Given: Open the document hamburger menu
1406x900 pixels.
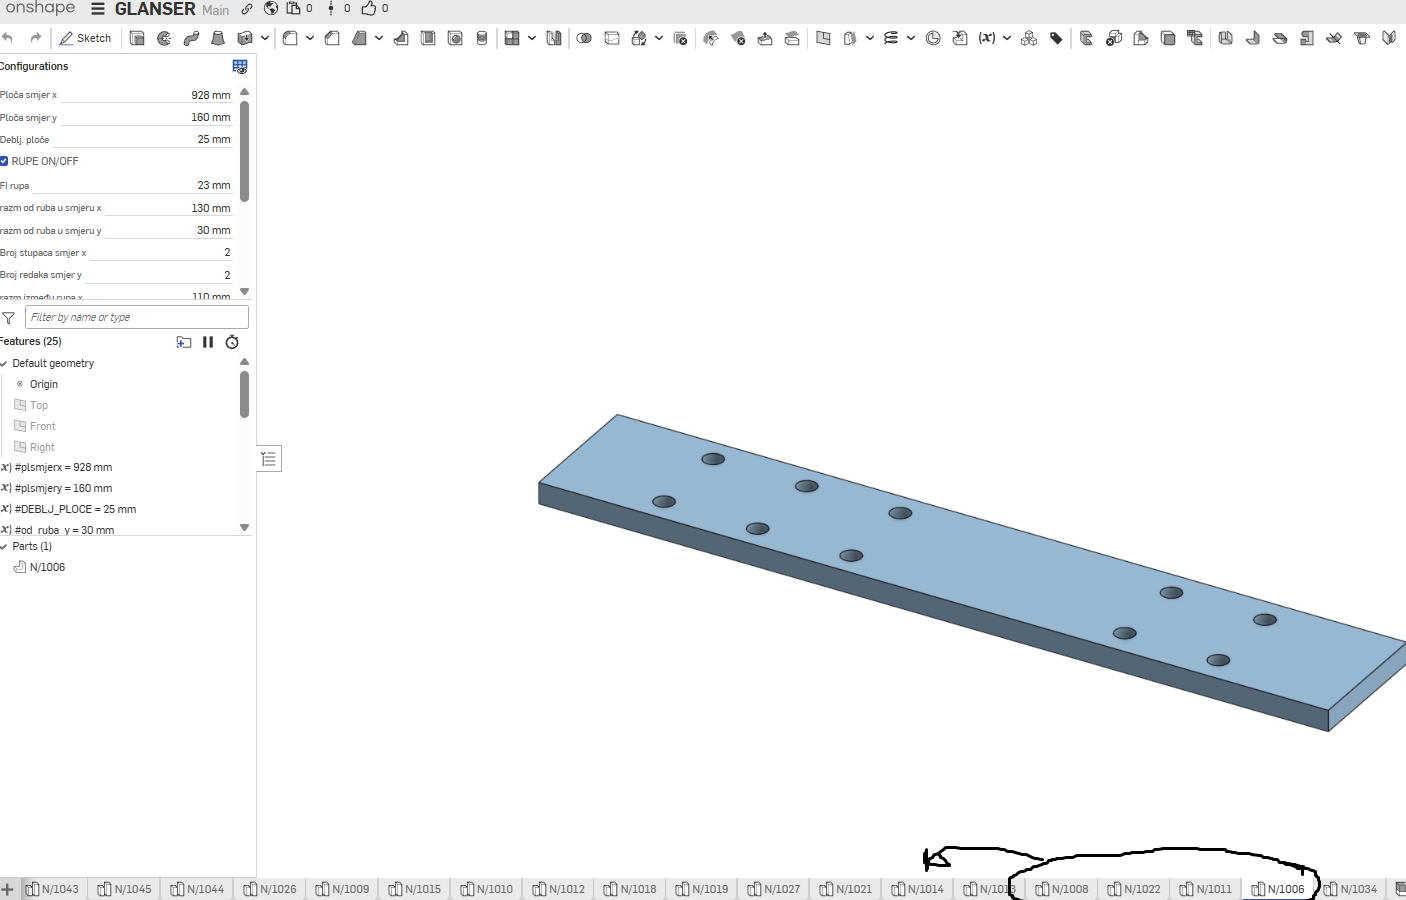Looking at the screenshot, I should click(98, 9).
